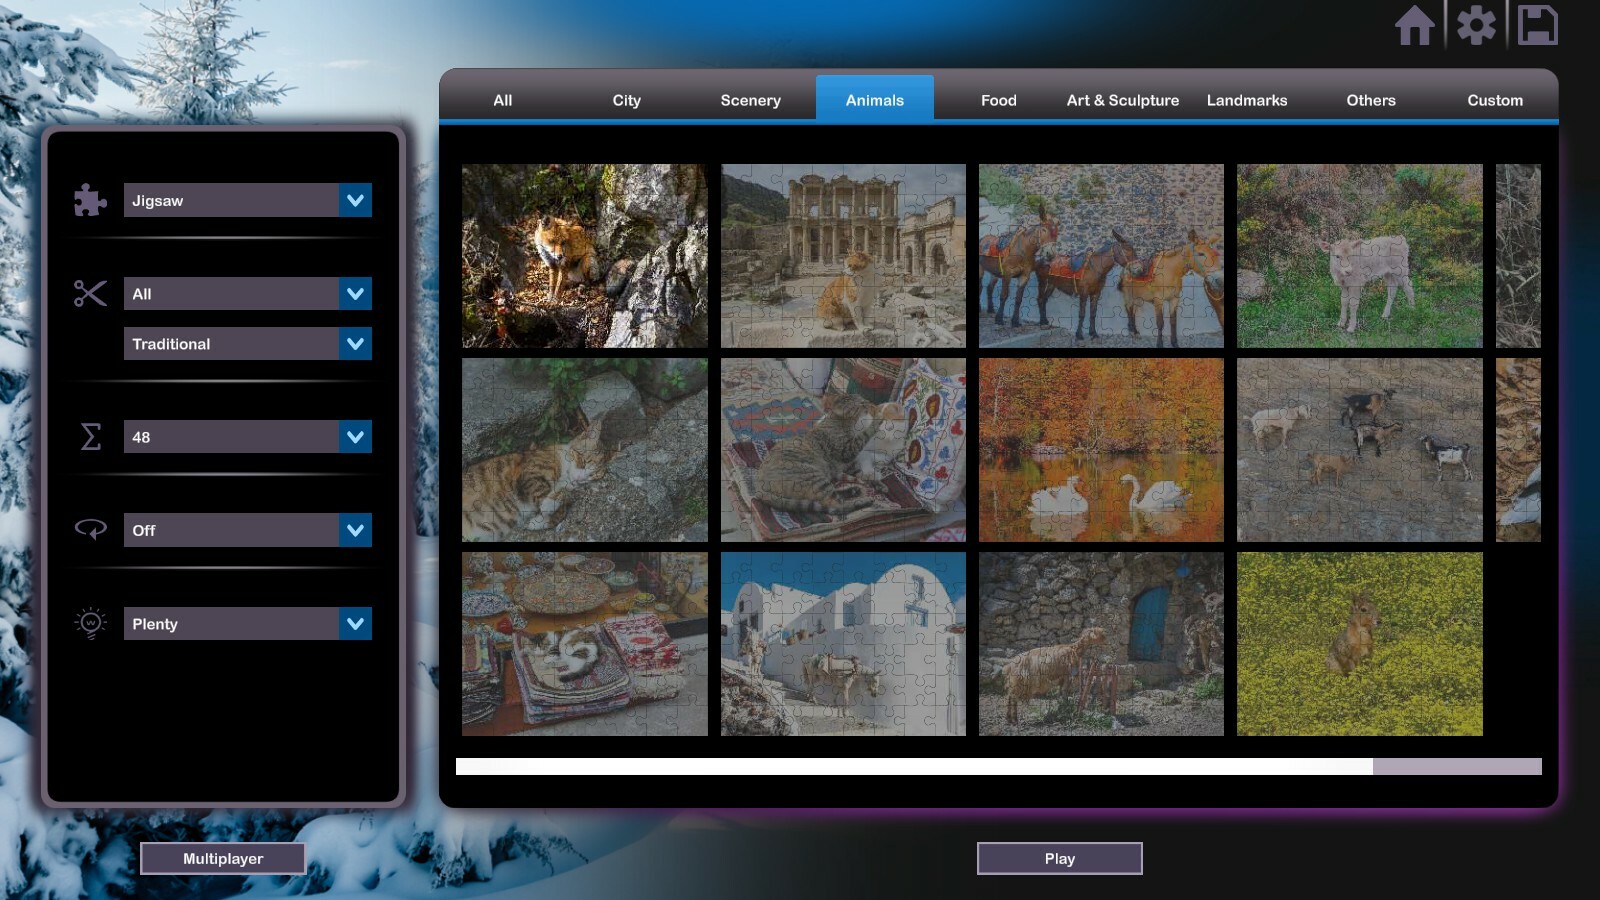This screenshot has height=900, width=1600.
Task: Click the save icon
Action: click(1540, 26)
